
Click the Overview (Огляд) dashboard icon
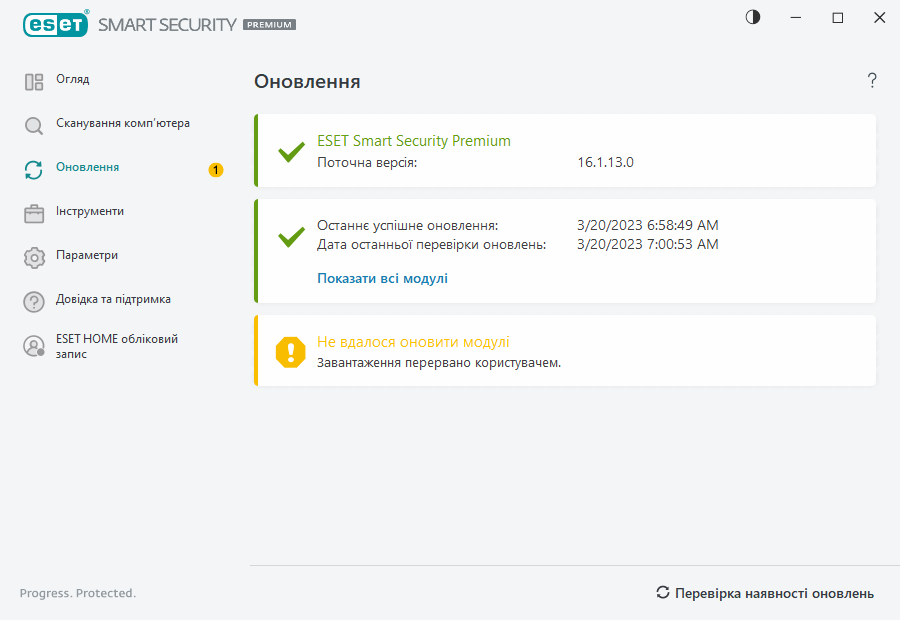coord(34,82)
